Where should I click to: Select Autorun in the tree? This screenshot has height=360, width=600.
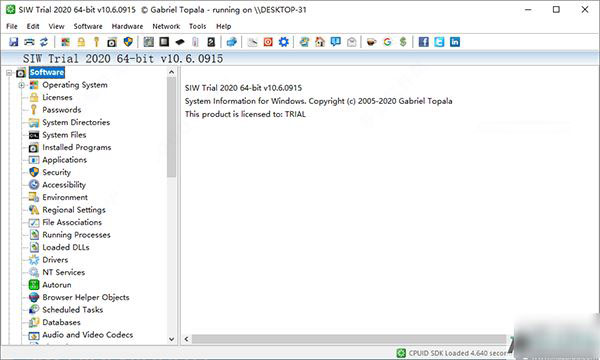click(57, 285)
